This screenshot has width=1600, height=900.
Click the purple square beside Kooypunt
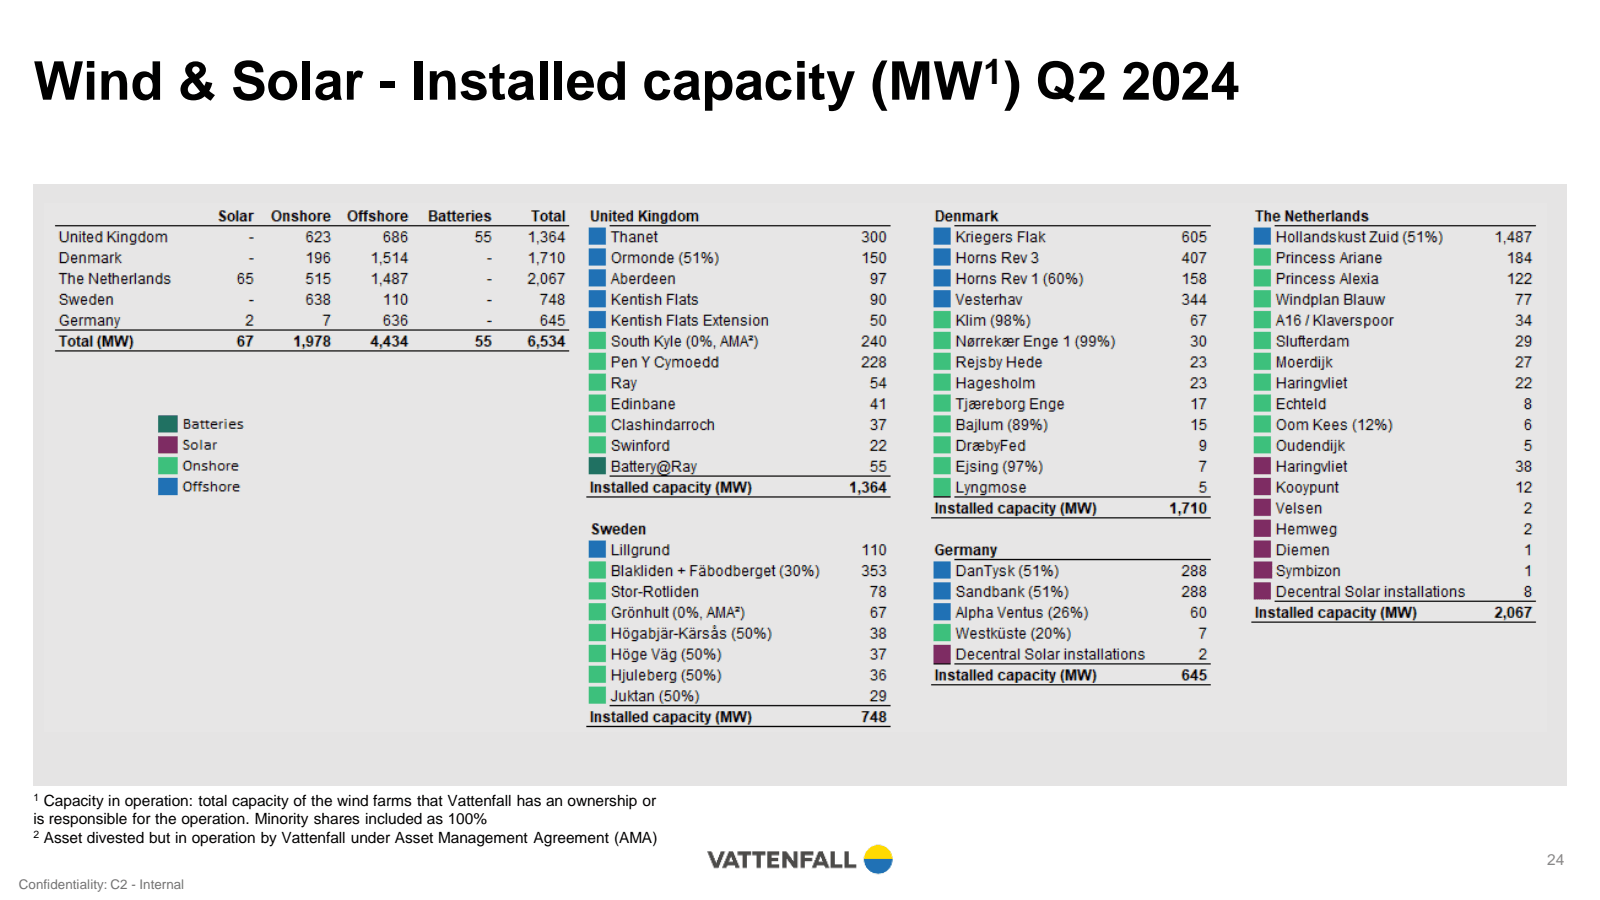(x=1262, y=487)
